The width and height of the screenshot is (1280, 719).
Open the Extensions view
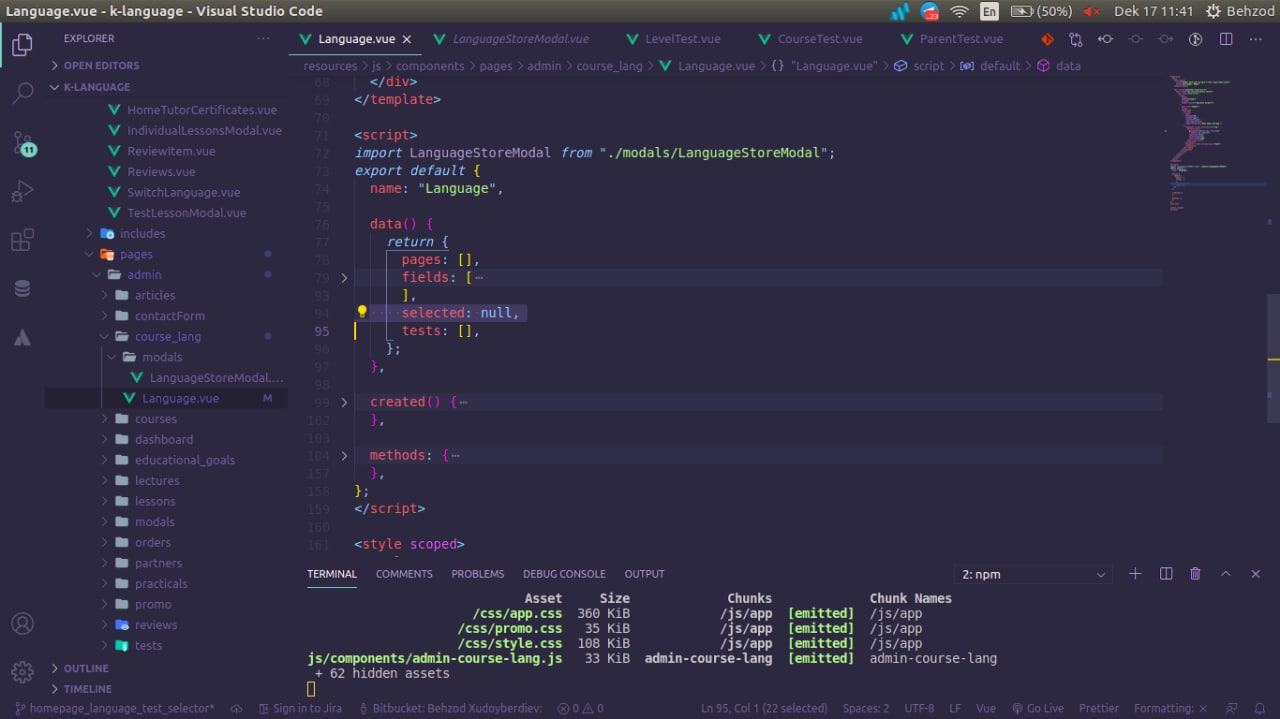(22, 240)
